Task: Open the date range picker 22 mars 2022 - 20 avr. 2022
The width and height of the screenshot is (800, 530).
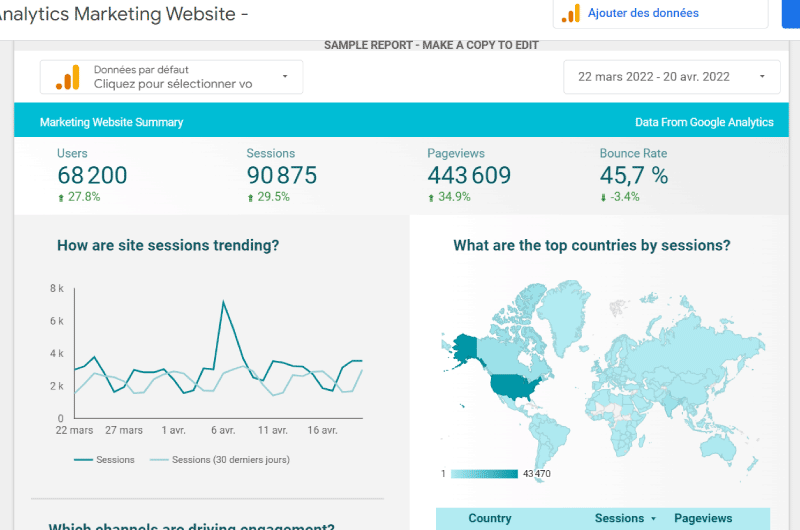Action: (x=671, y=77)
